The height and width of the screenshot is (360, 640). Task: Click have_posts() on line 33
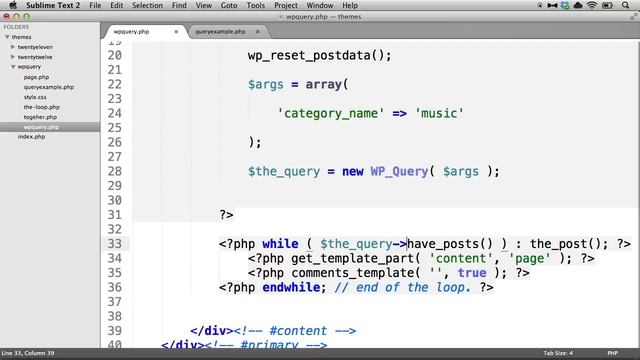point(450,244)
